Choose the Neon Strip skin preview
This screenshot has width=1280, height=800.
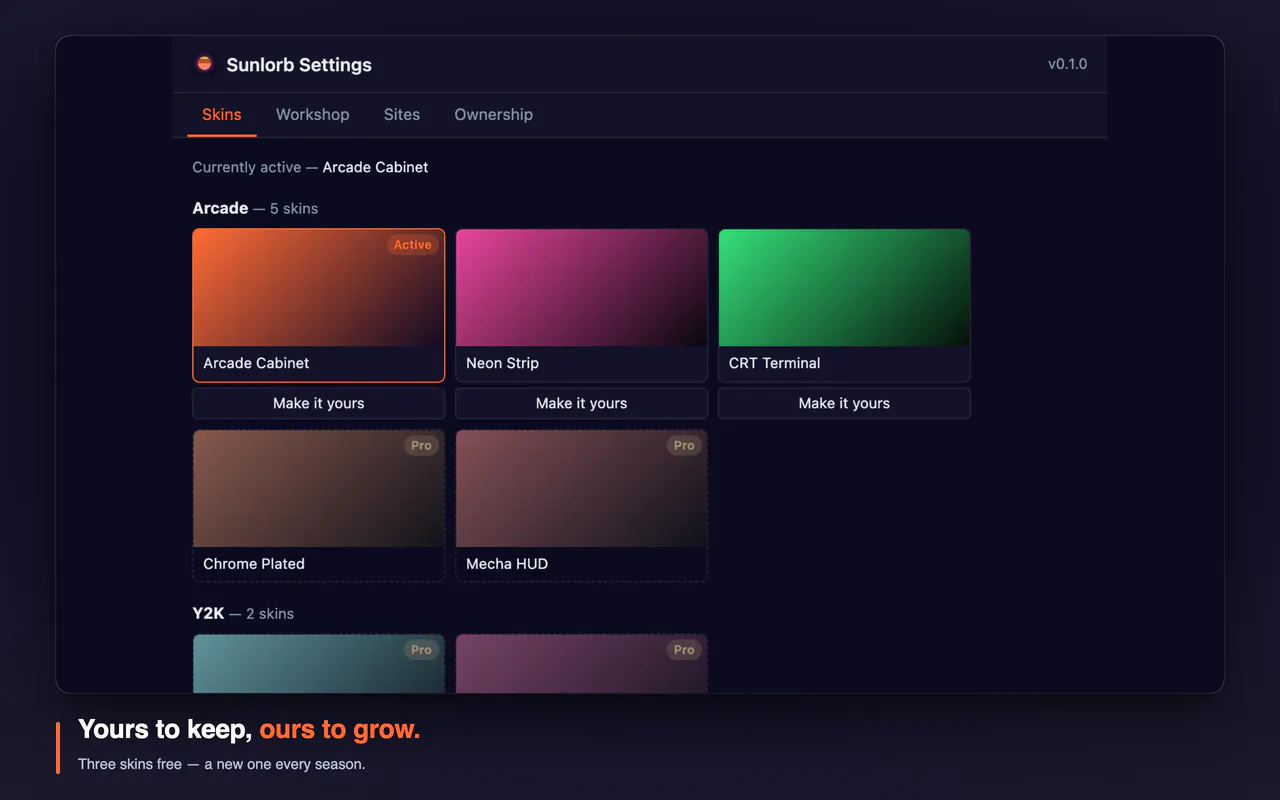click(x=582, y=305)
